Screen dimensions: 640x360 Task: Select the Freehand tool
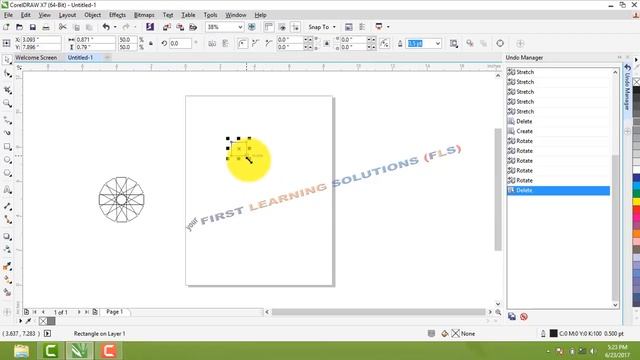tap(7, 120)
